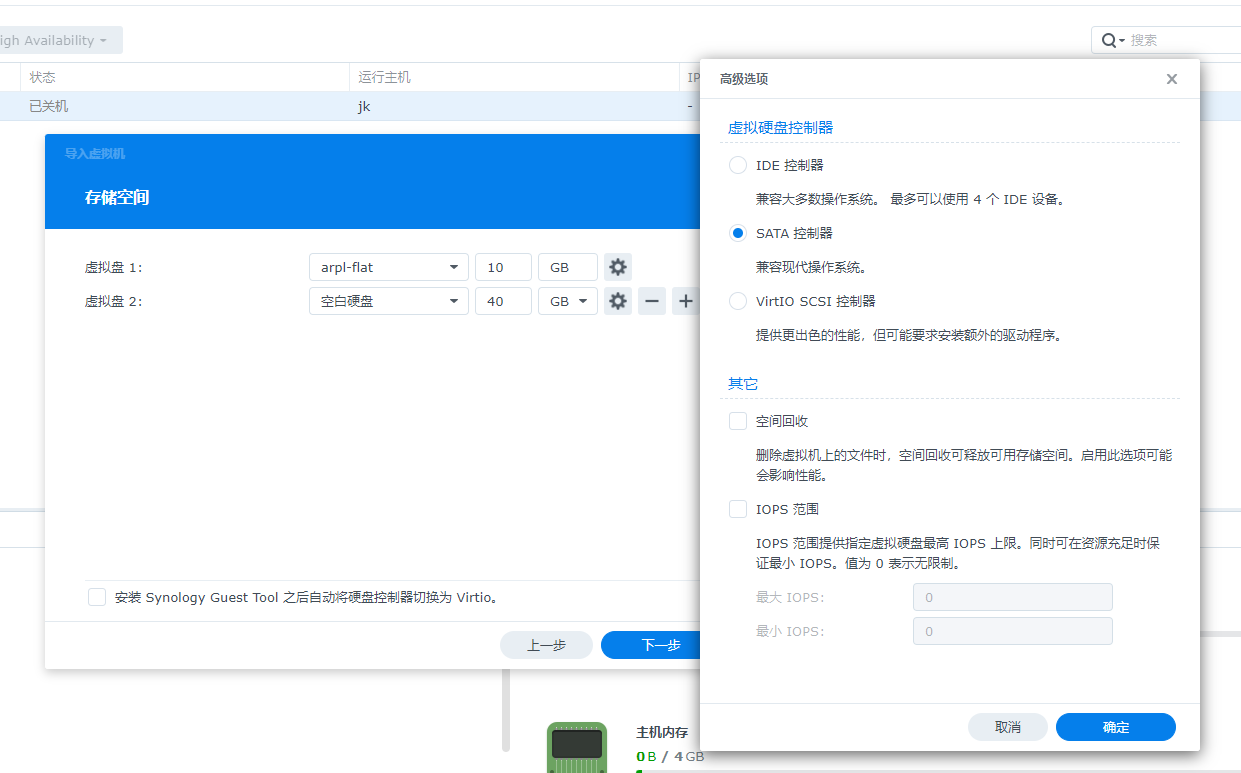Click 主机内存 label
1241x773 pixels.
point(662,732)
